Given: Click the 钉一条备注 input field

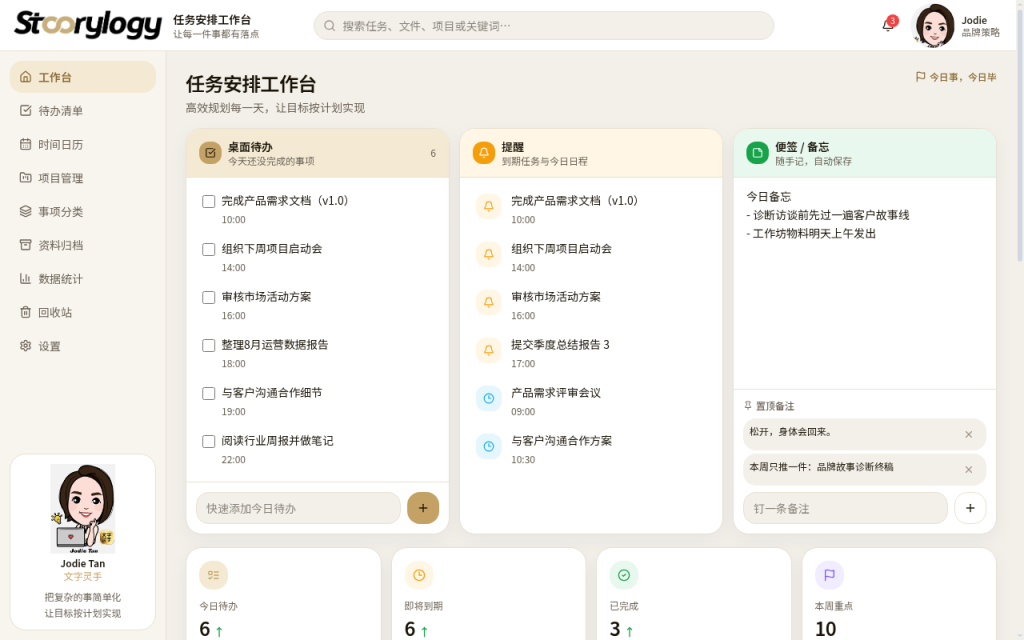Looking at the screenshot, I should point(845,508).
